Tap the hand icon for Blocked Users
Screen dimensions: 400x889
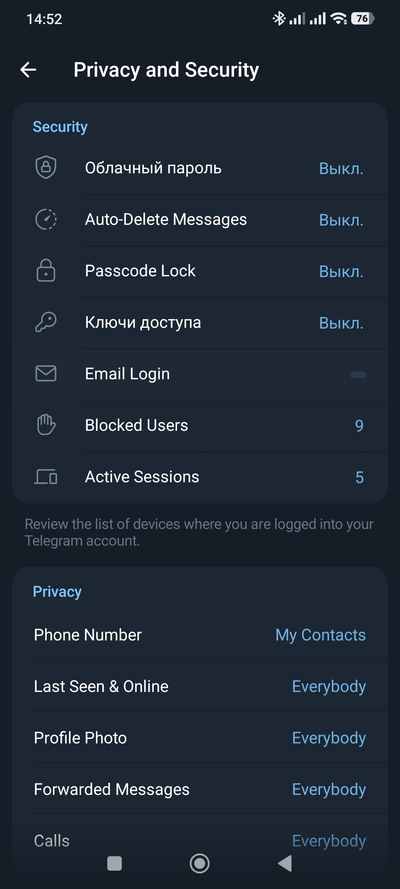[x=46, y=425]
